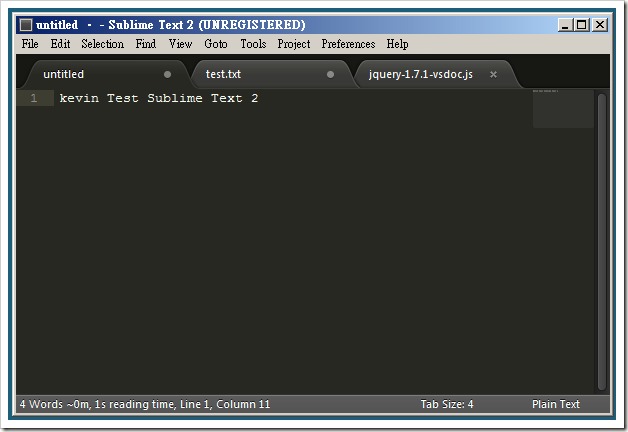Viewport: 628px width, 432px height.
Task: Open the Selection menu
Action: pyautogui.click(x=103, y=44)
